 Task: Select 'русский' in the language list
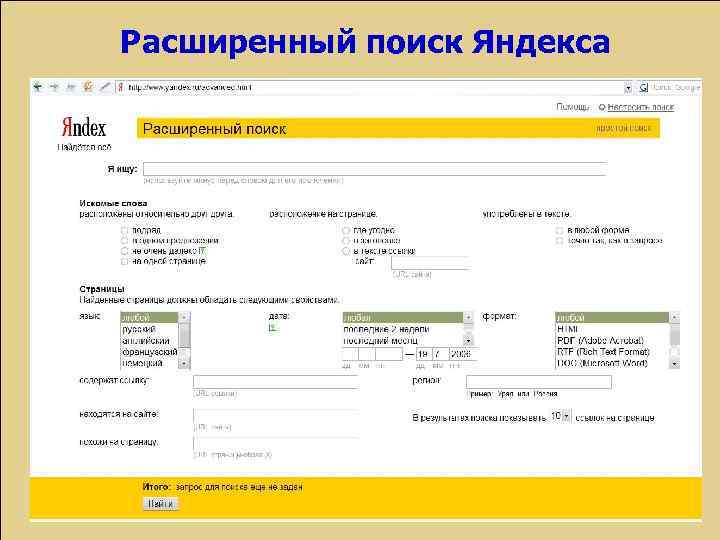[x=149, y=329]
